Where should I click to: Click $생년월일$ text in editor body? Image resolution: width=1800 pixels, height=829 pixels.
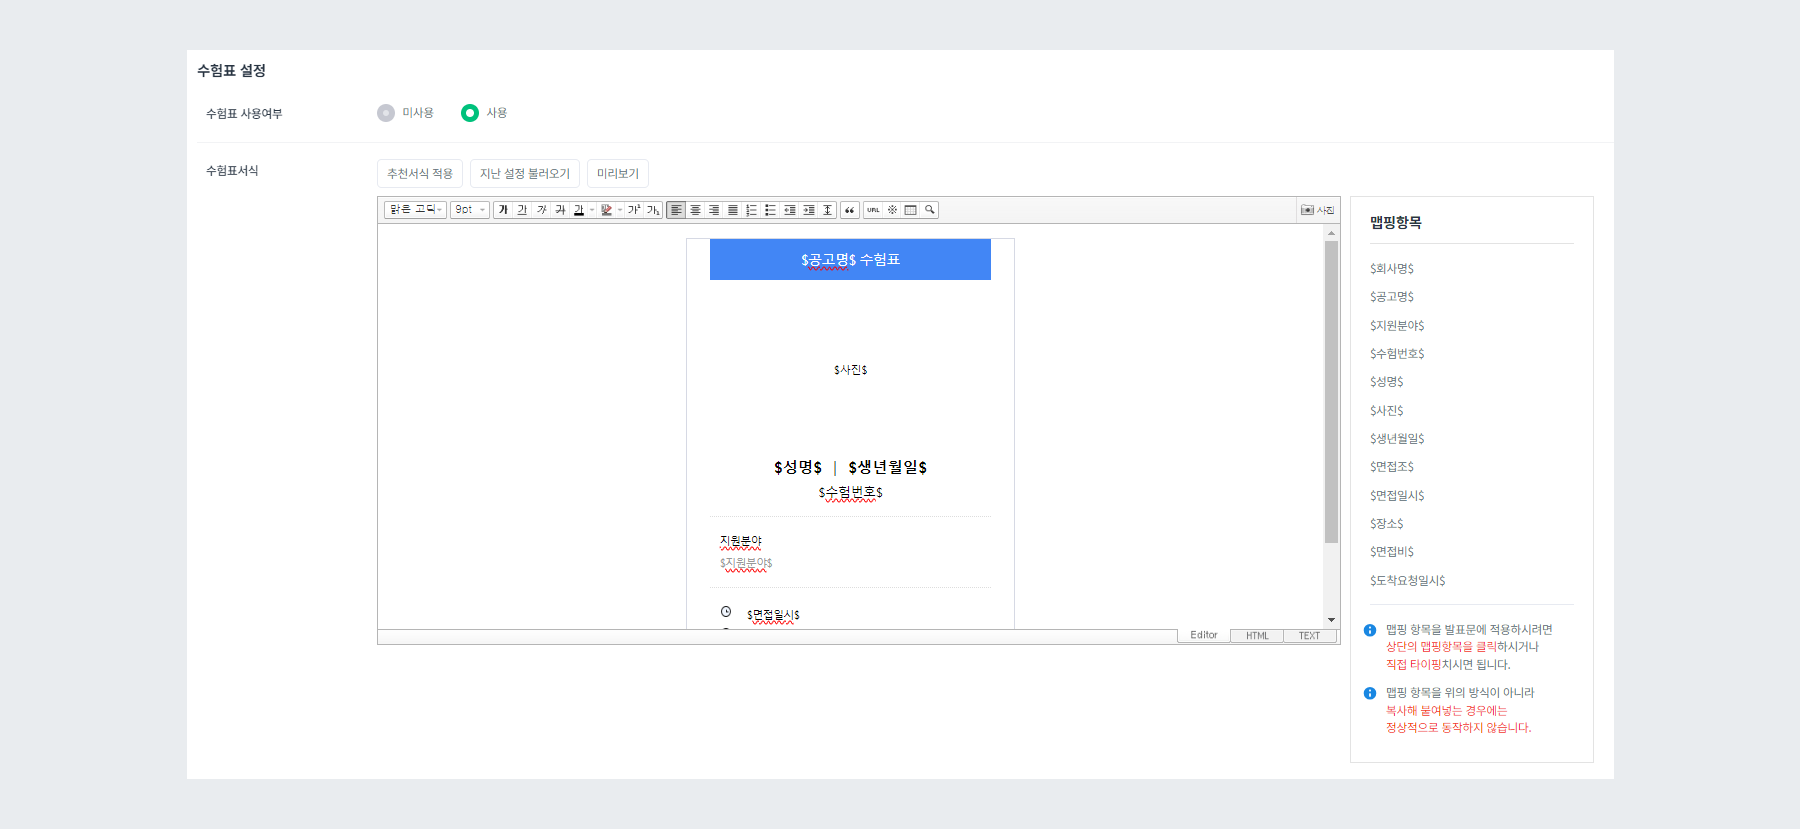click(888, 467)
